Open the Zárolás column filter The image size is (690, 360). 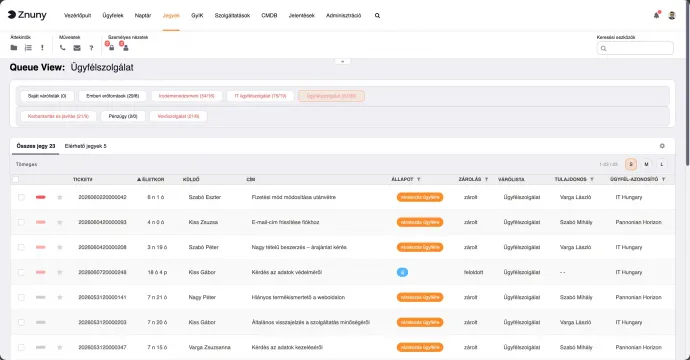click(x=487, y=180)
